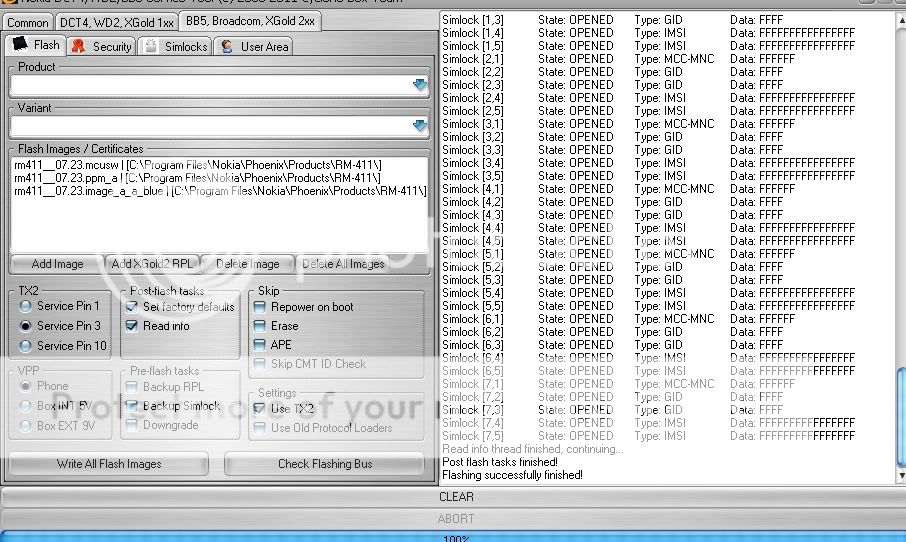The width and height of the screenshot is (906, 542).
Task: Enable Skip APE checkbox
Action: pos(259,345)
